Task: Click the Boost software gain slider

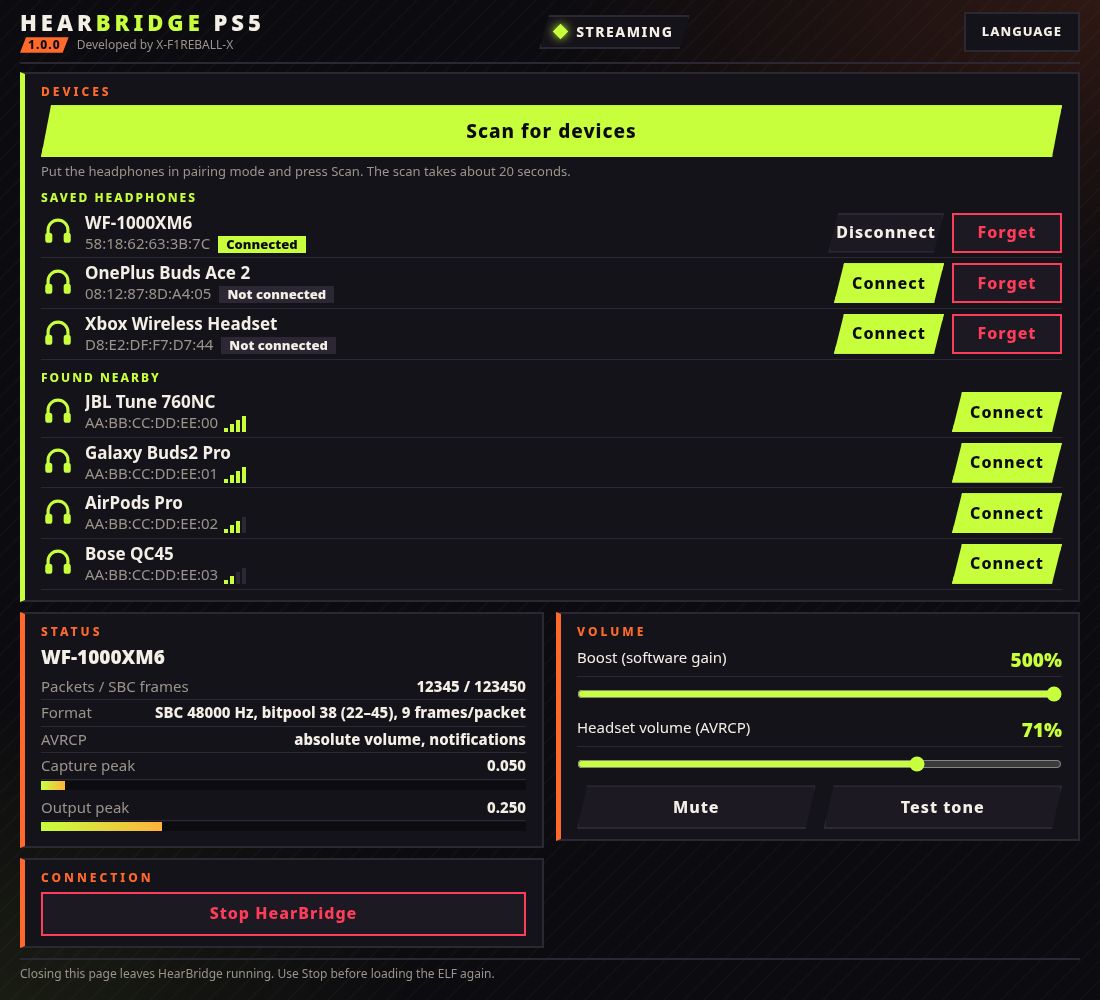Action: [x=819, y=694]
